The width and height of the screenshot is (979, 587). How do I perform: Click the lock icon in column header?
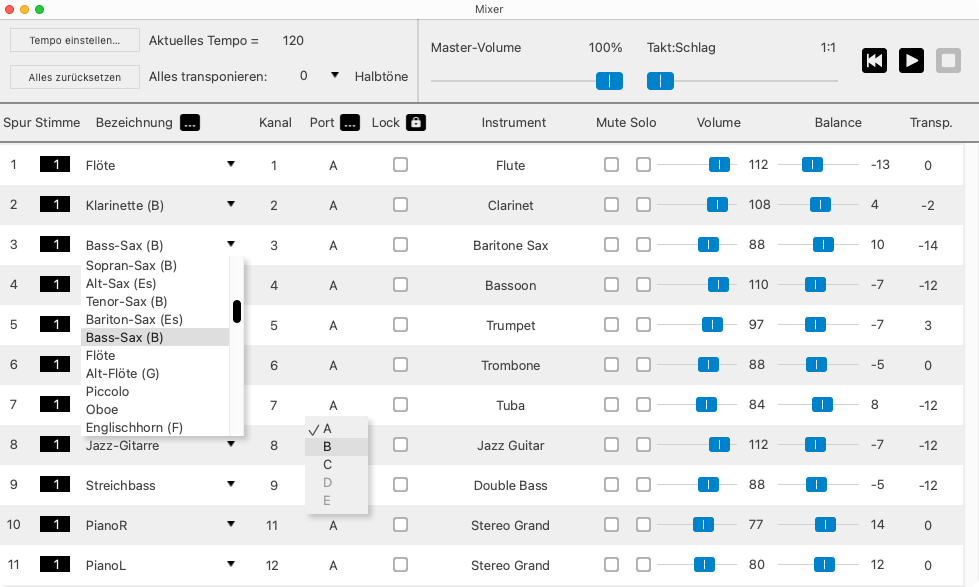415,123
